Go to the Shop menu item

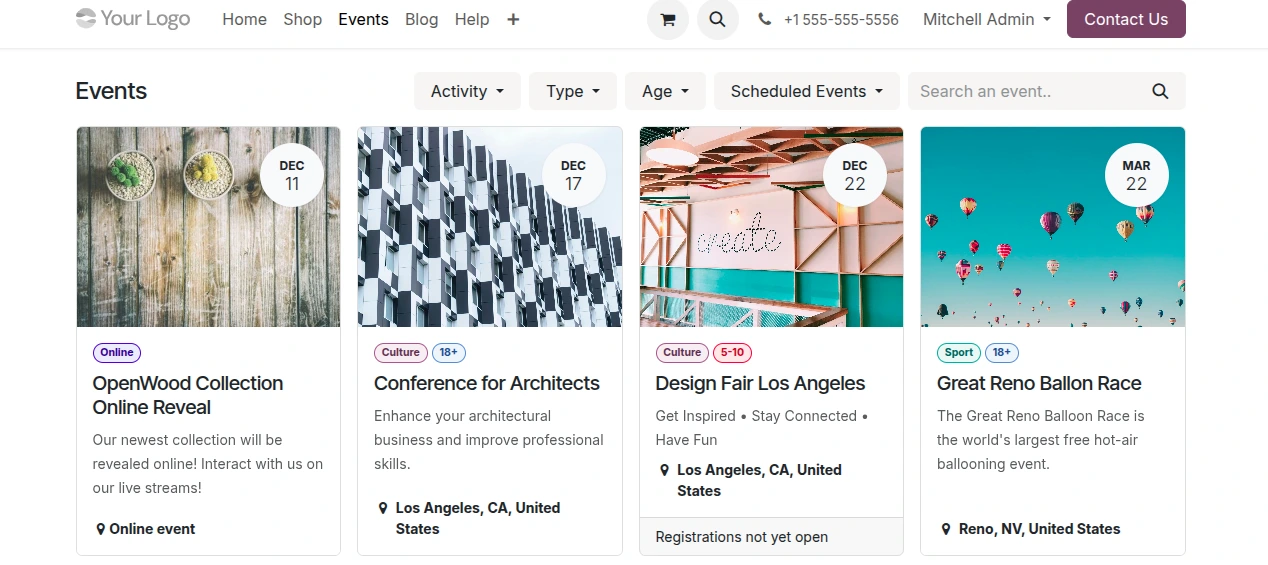tap(302, 19)
